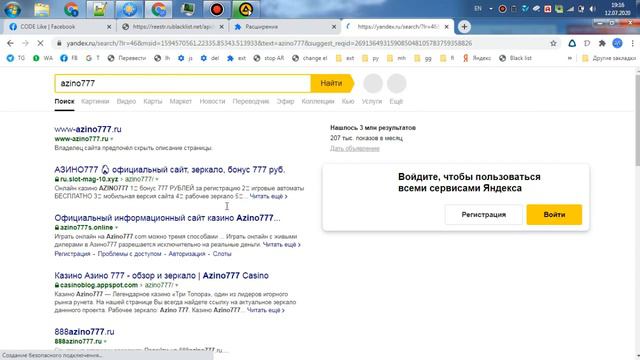
Task: Open a new browser tab
Action: pos(464,27)
